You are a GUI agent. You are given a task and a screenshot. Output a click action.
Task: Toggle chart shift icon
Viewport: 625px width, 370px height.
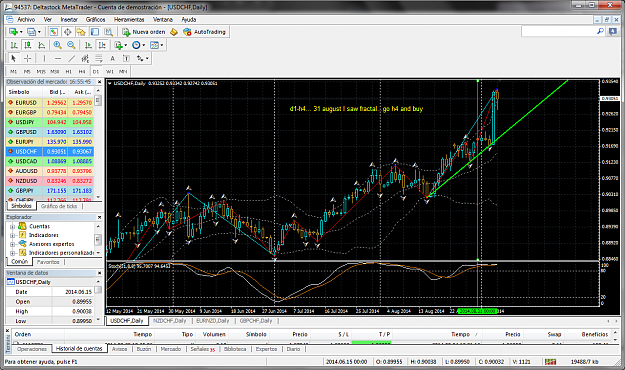point(102,45)
